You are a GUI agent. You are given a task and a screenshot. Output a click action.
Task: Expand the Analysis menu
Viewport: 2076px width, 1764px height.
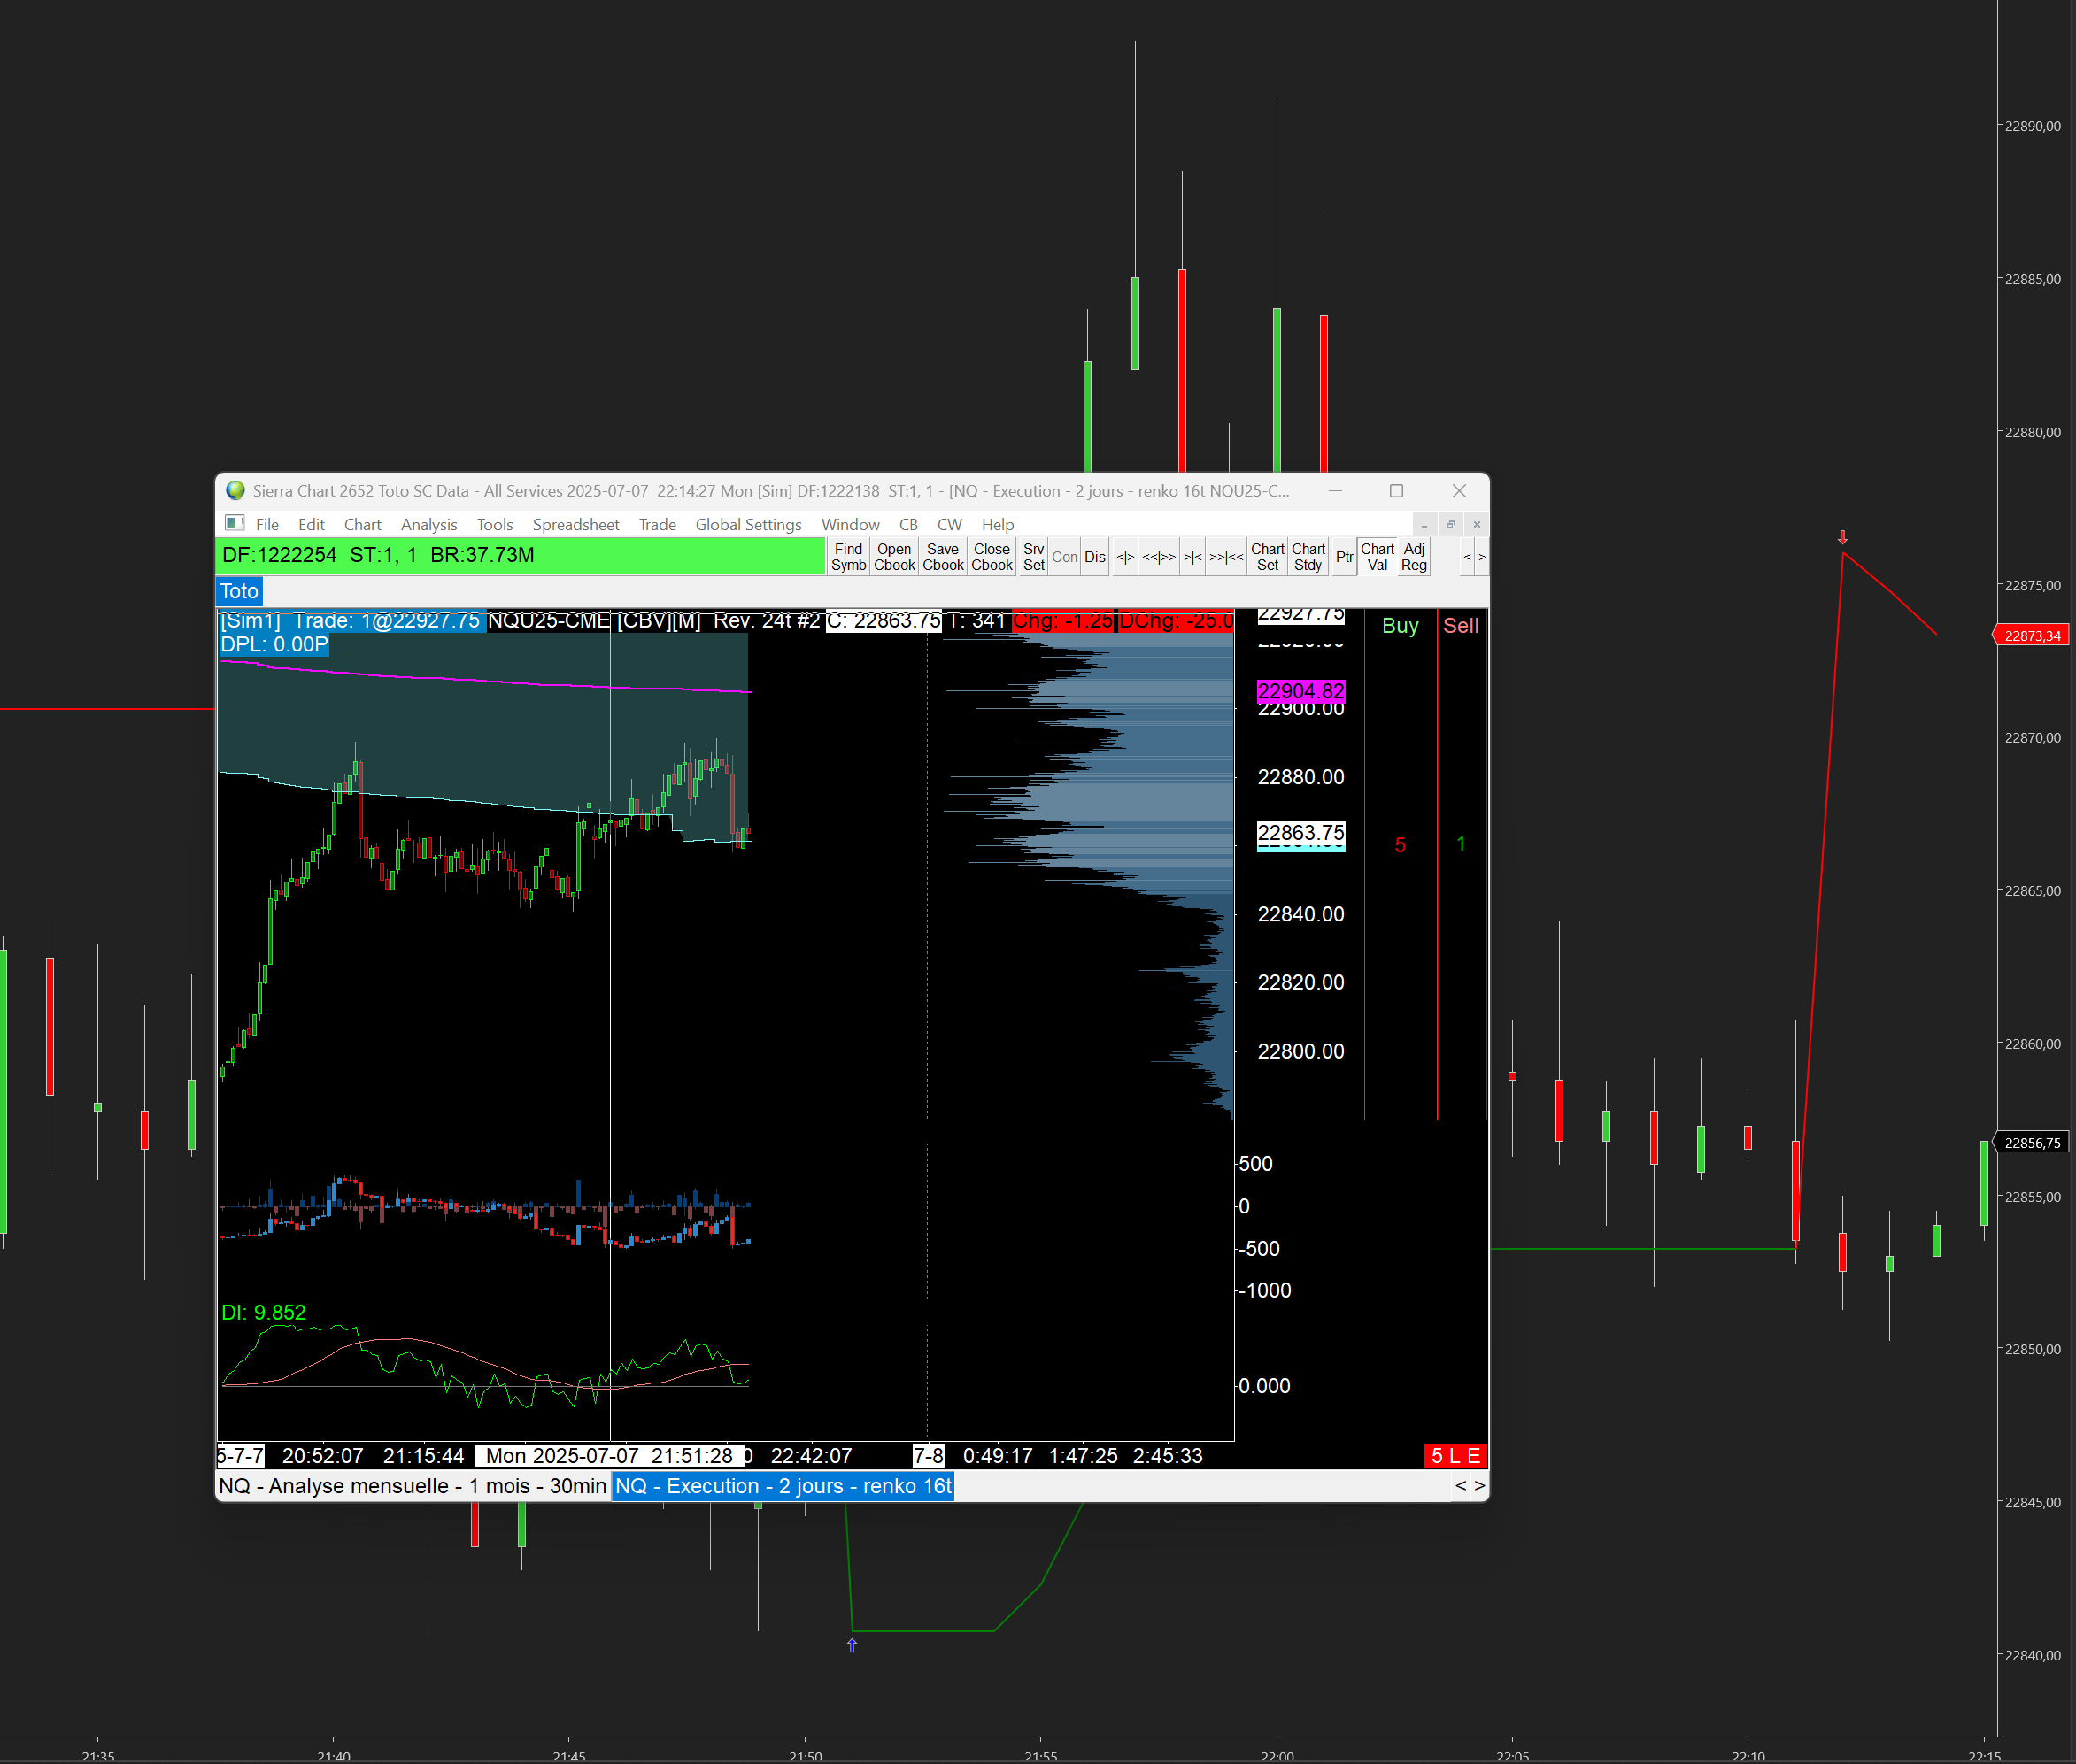point(428,524)
